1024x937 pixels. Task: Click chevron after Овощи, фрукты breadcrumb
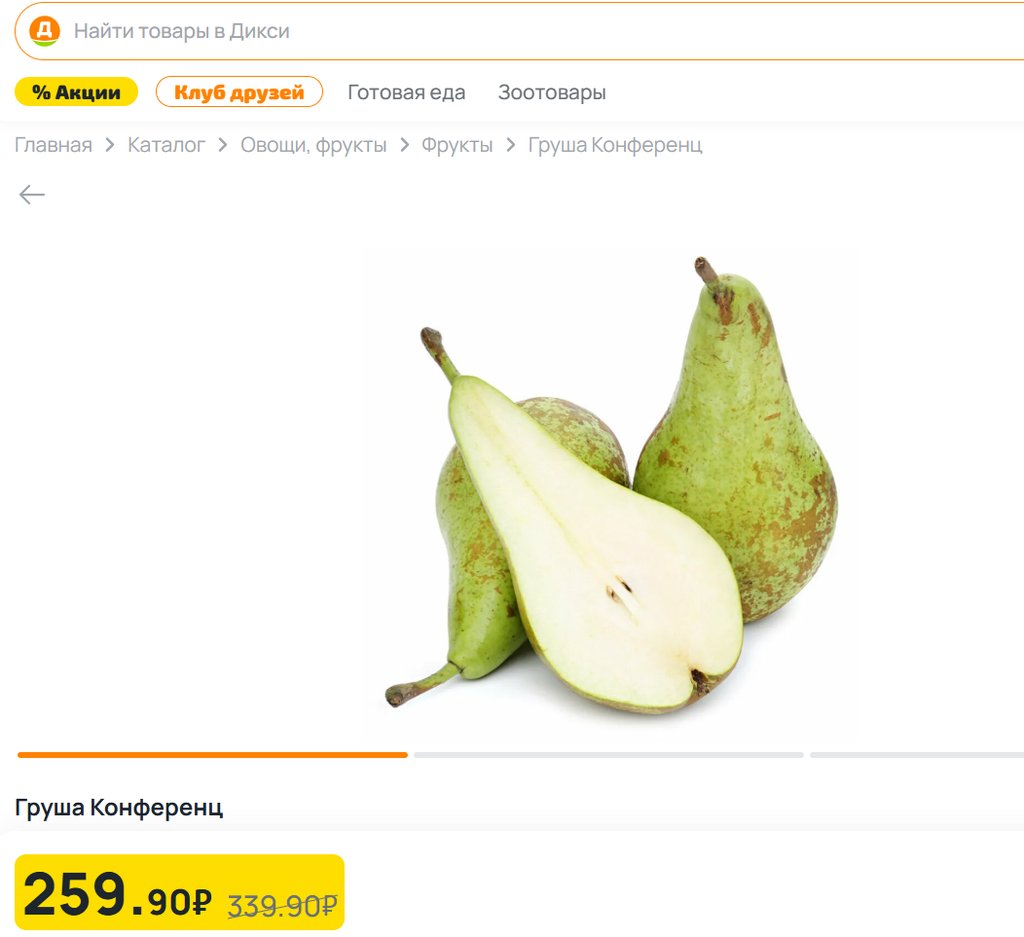click(404, 145)
